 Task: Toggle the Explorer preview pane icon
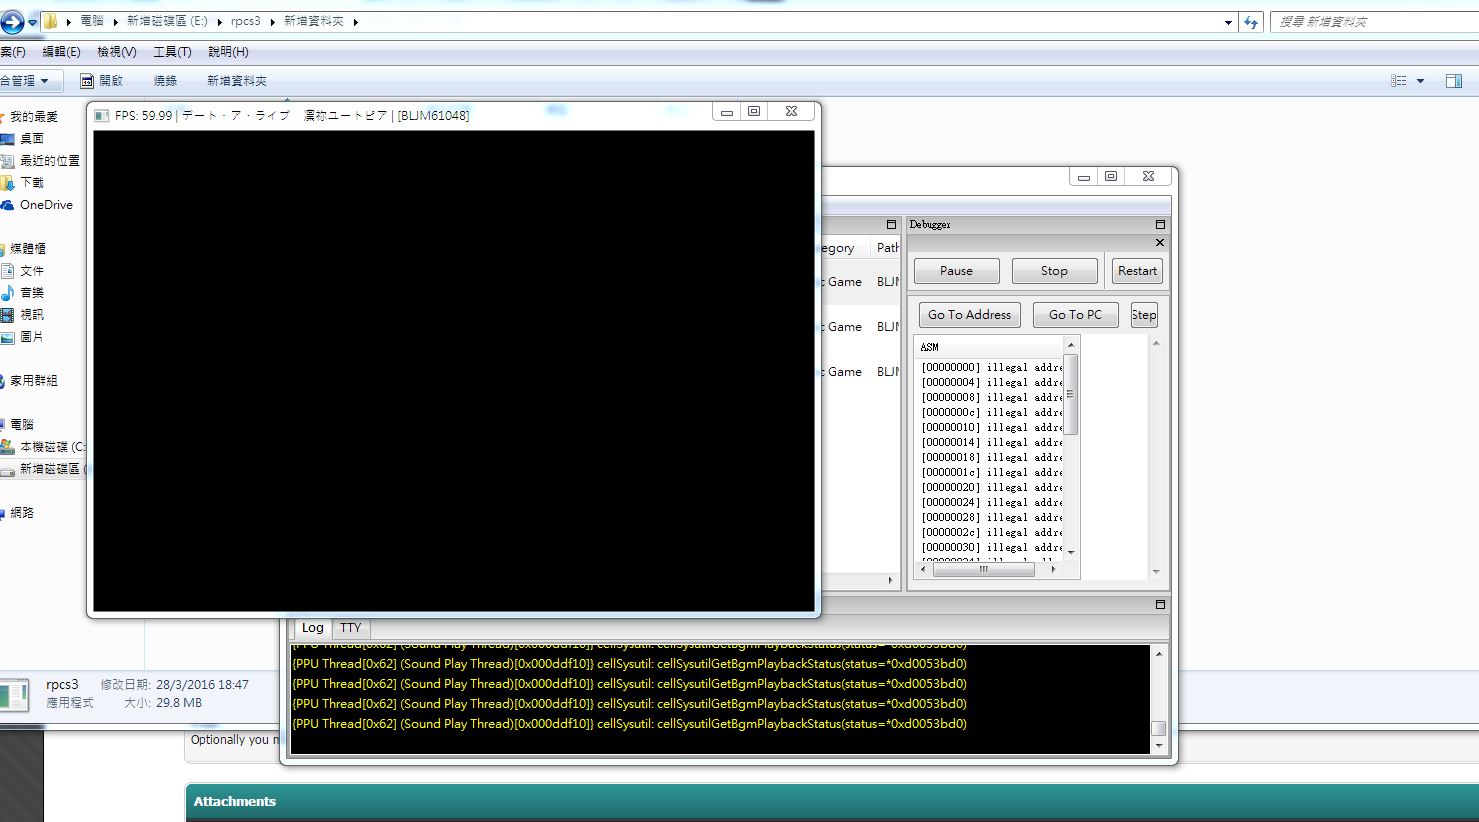coord(1454,81)
